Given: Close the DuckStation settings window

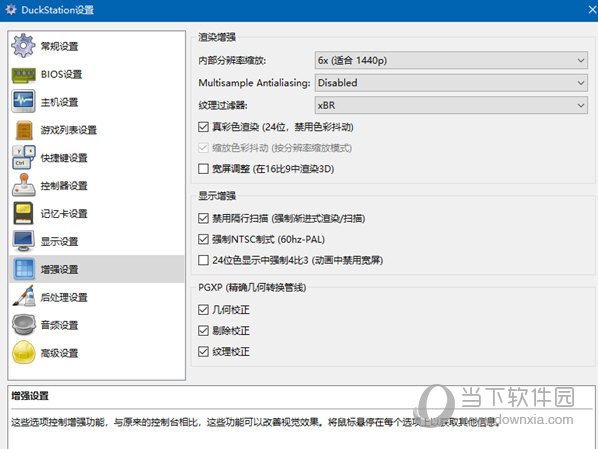Looking at the screenshot, I should pos(592,10).
